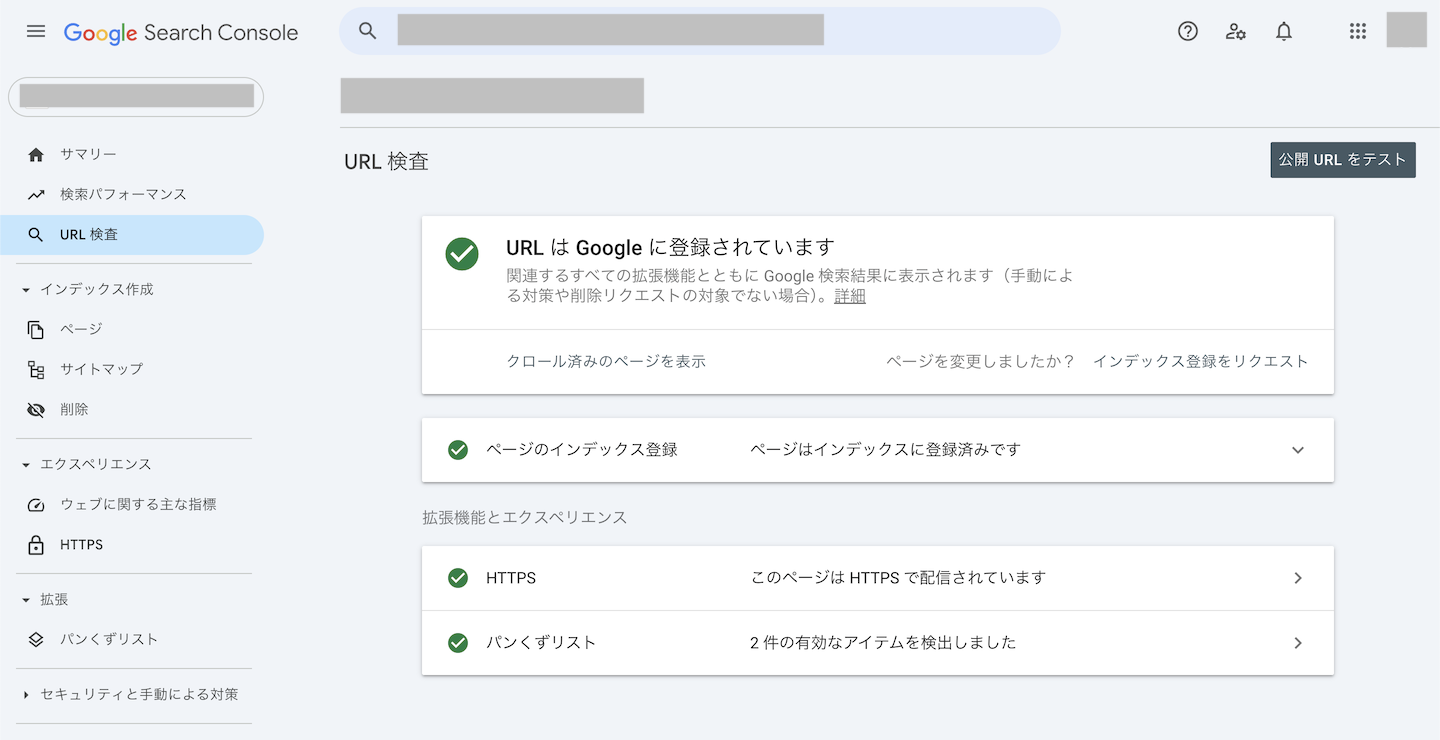Open the property selector dropdown
The image size is (1440, 740).
(136, 97)
